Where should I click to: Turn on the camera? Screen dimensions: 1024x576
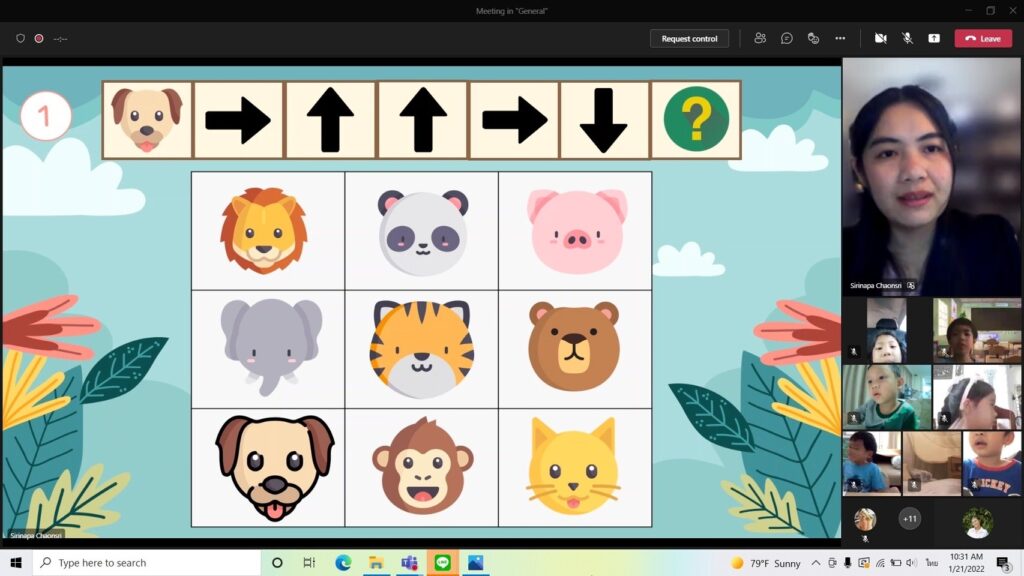point(881,38)
